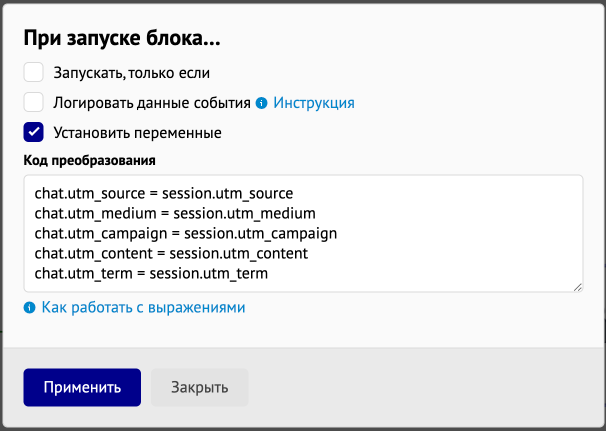Enable the 'Запускать, только если' checkbox
The height and width of the screenshot is (431, 606).
click(x=33, y=72)
